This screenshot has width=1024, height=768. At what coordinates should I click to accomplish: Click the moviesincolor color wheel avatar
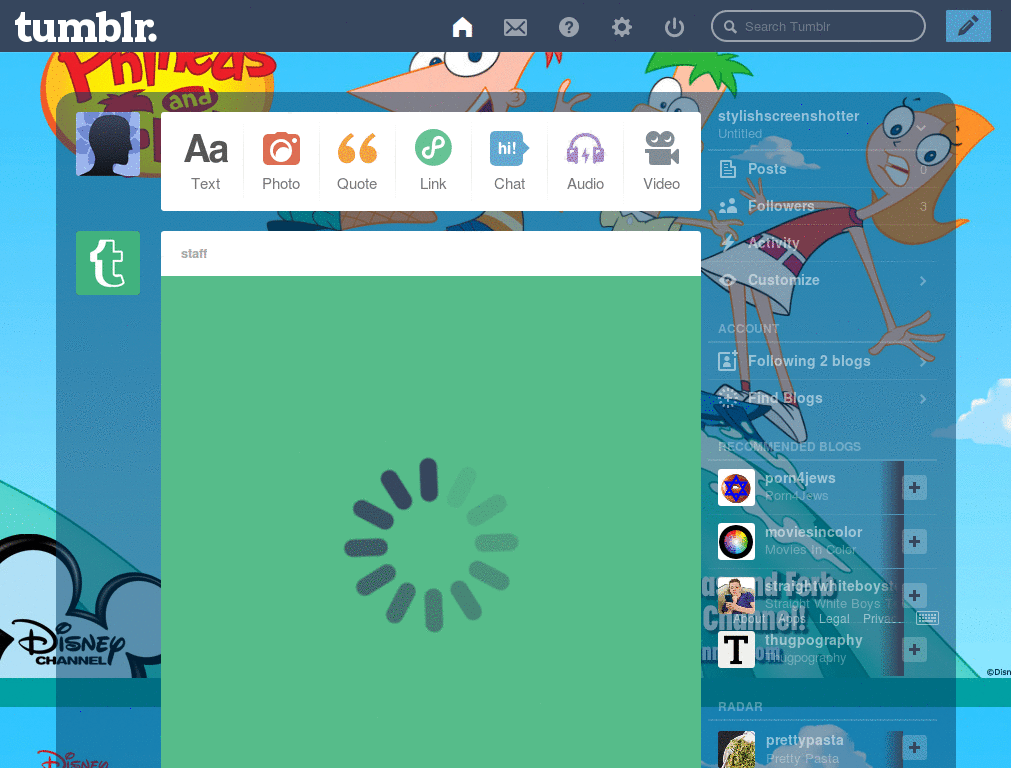736,541
